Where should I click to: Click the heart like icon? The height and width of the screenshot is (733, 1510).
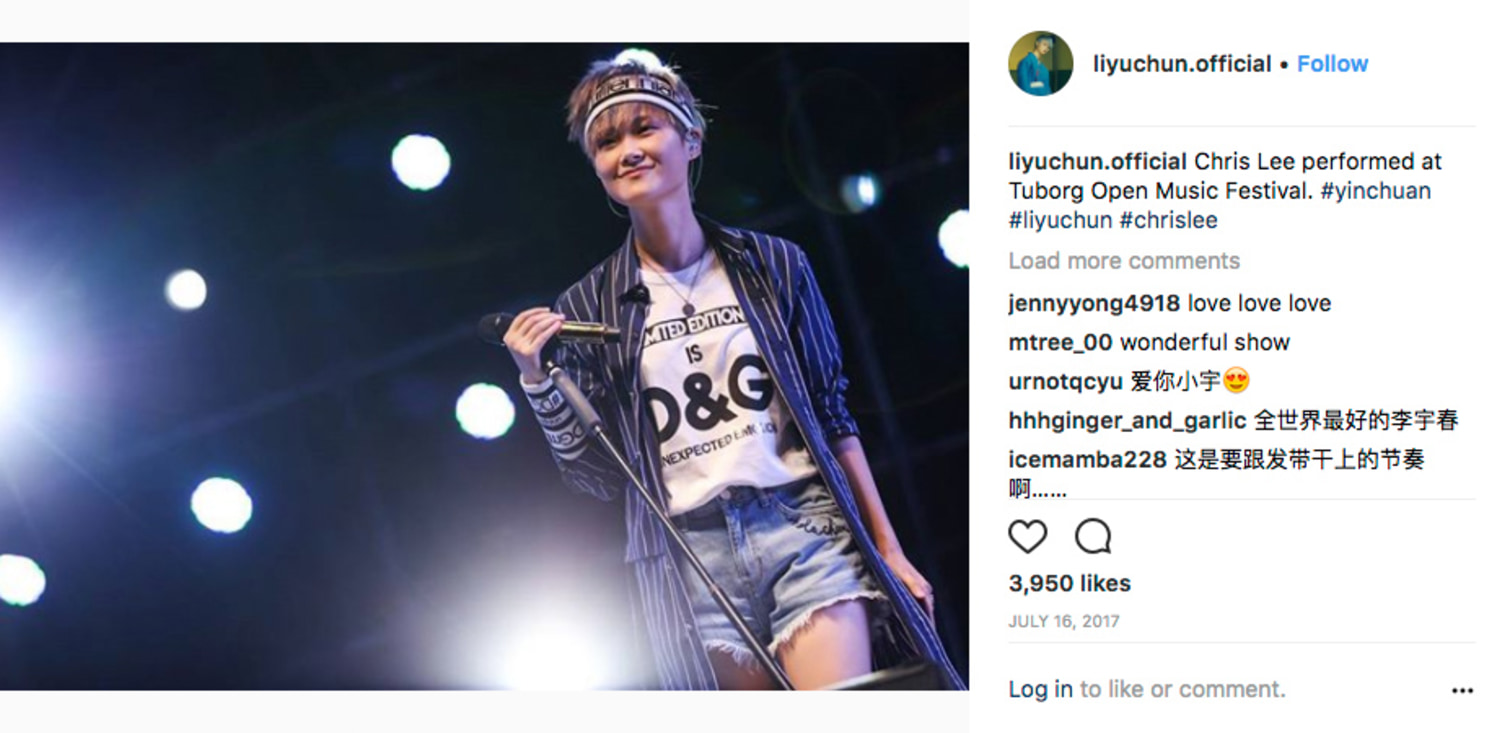[x=1027, y=537]
